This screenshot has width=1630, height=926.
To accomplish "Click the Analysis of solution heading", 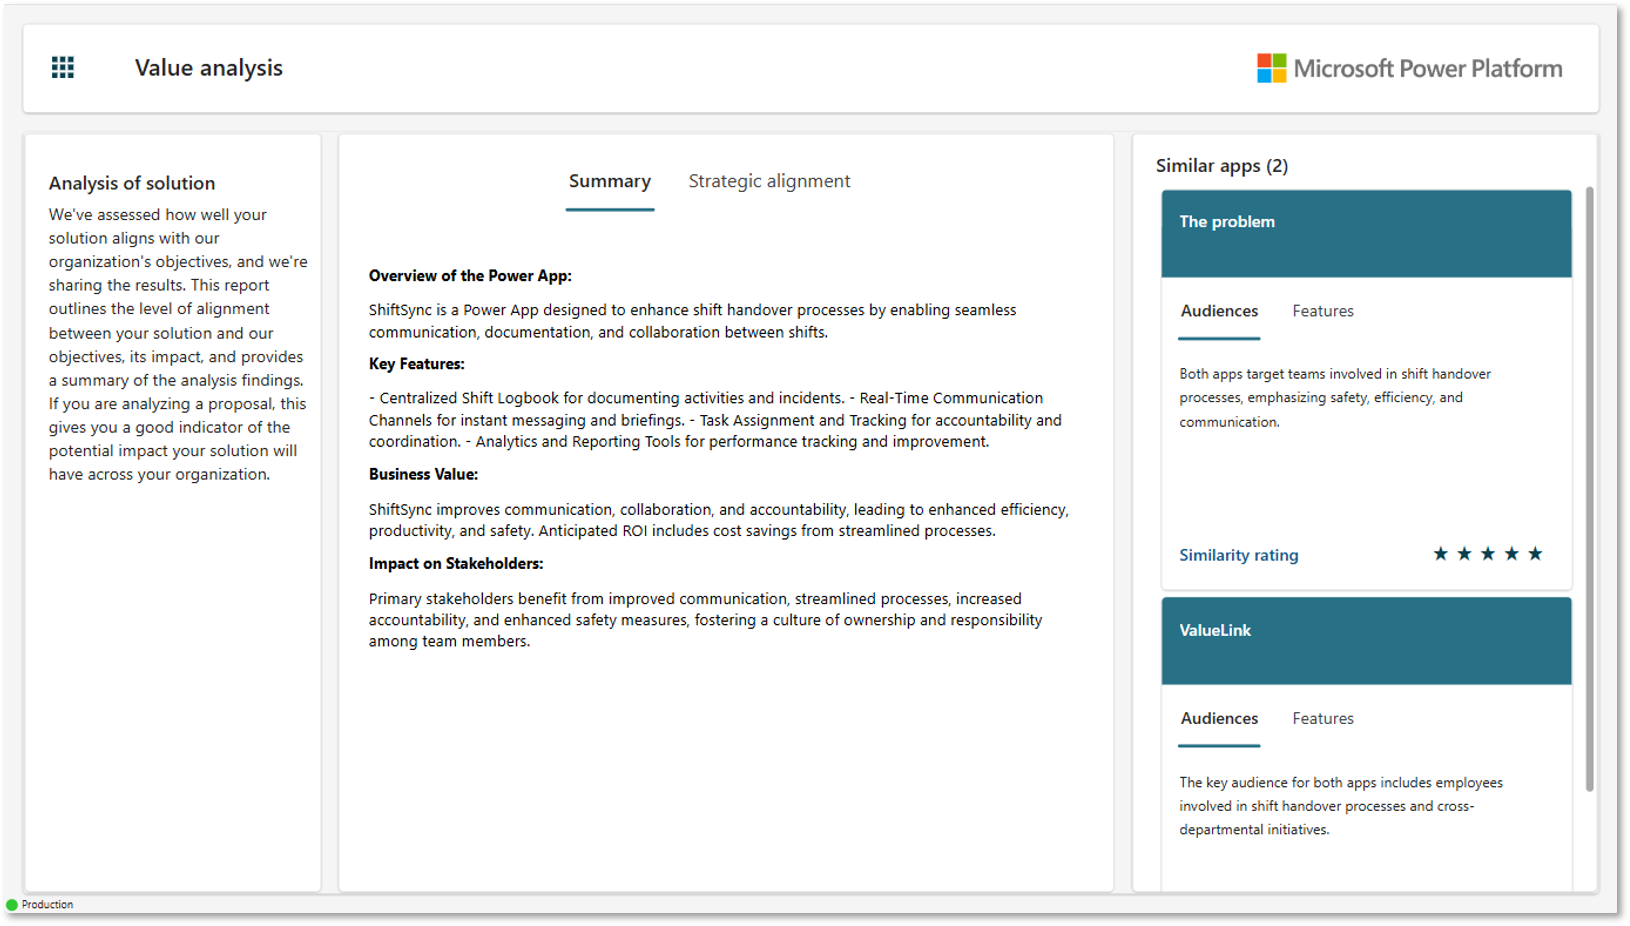I will [x=132, y=183].
